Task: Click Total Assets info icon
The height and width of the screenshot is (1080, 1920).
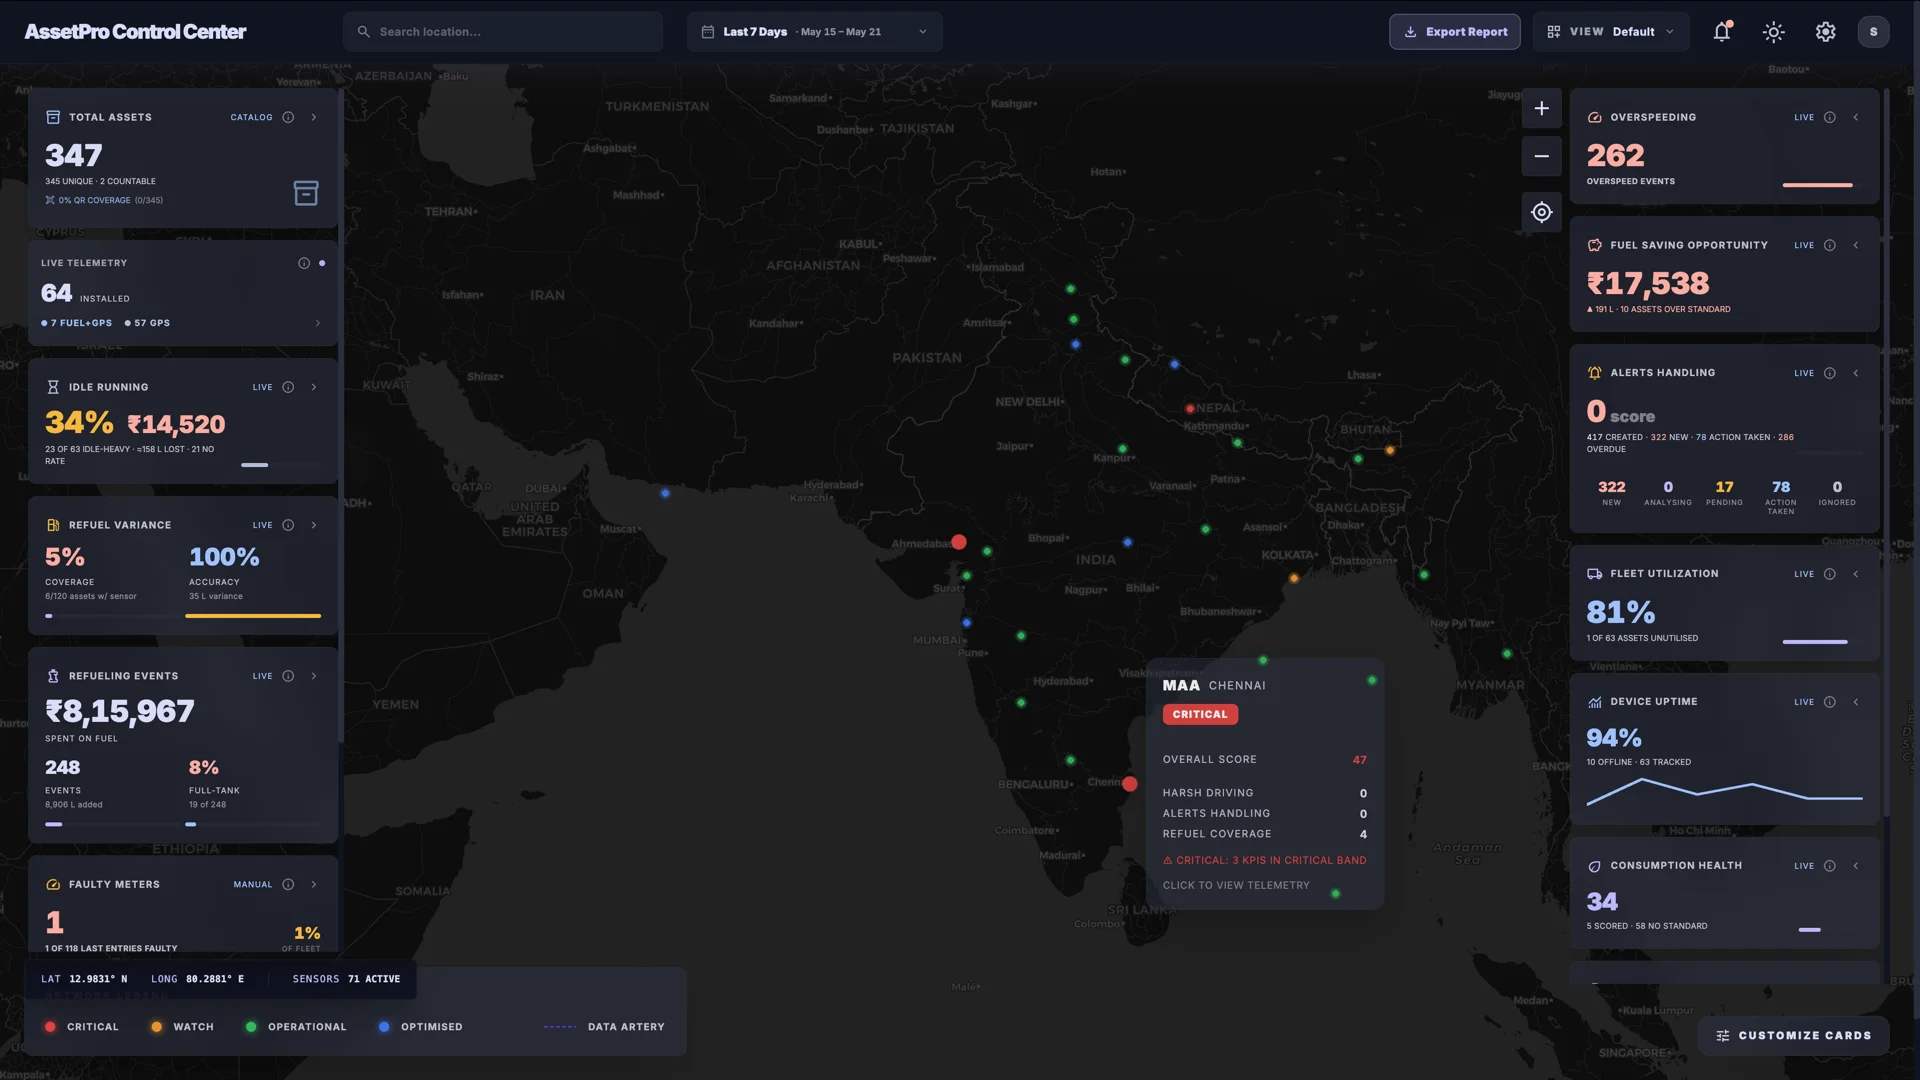Action: pyautogui.click(x=288, y=117)
